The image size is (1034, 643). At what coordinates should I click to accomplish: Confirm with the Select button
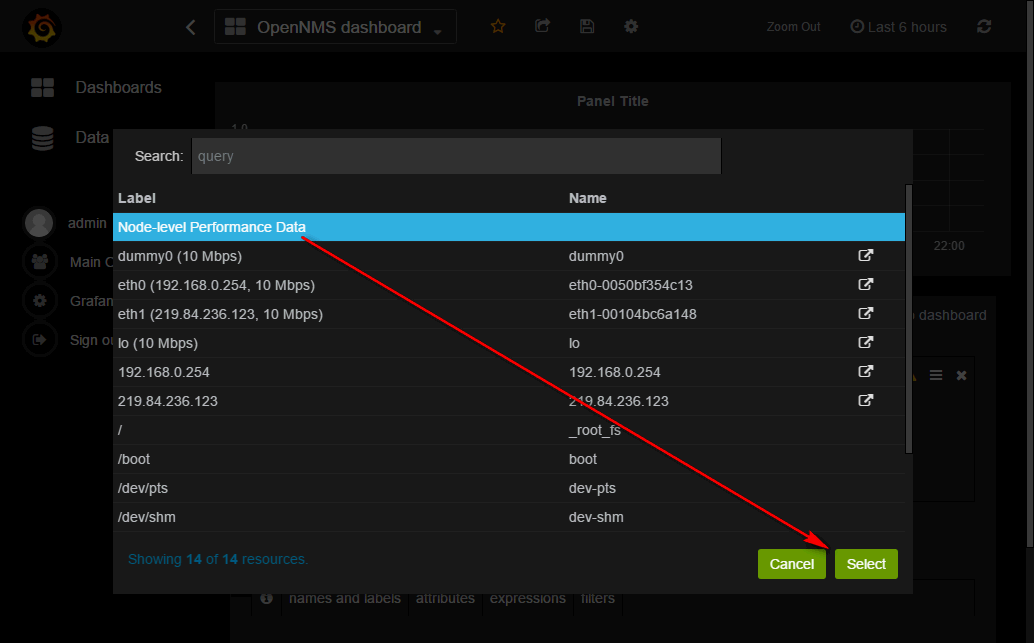tap(866, 564)
